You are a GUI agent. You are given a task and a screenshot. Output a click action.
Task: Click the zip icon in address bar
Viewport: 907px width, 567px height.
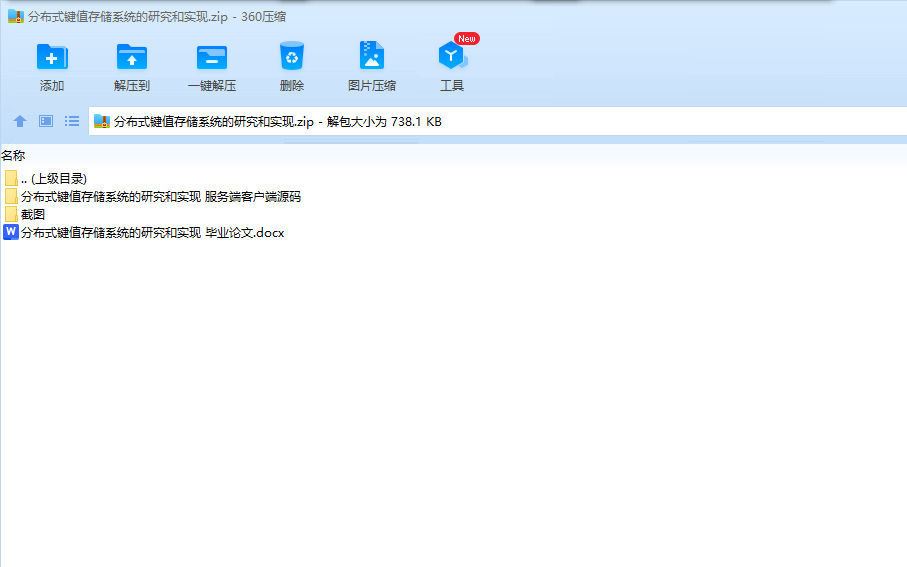coord(102,122)
